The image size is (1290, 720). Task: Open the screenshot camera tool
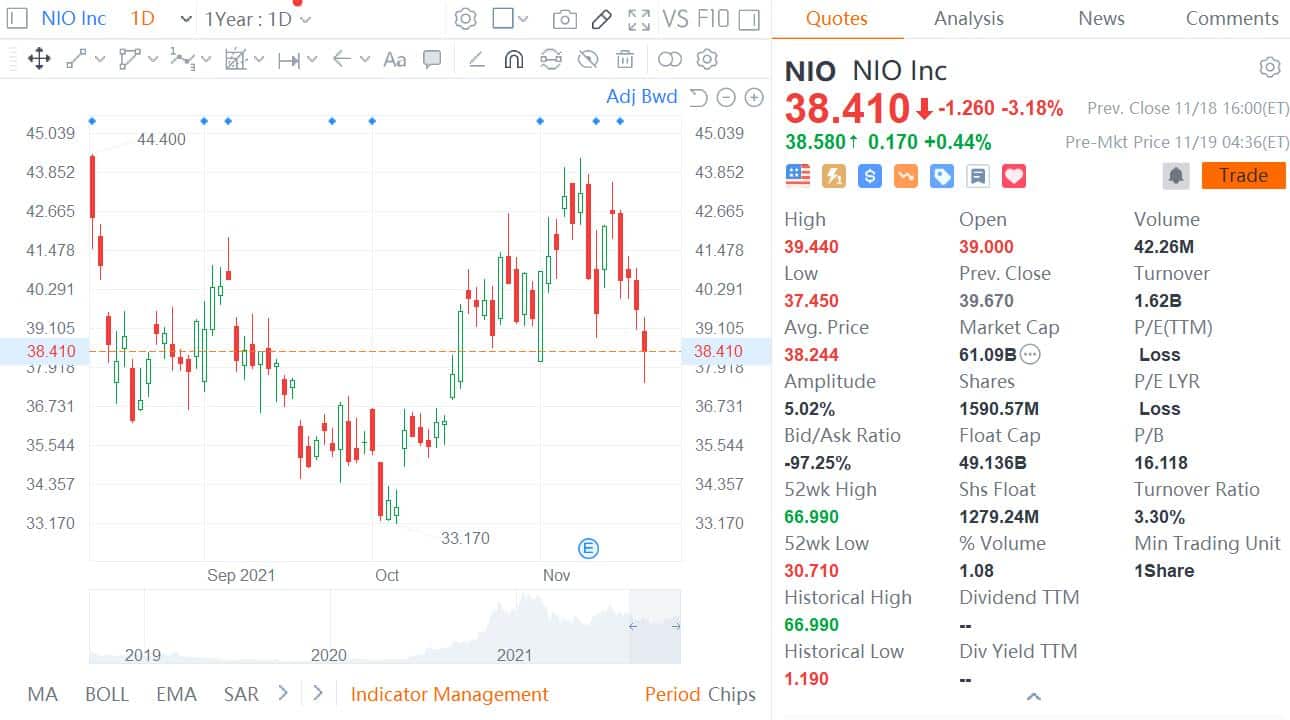pos(563,18)
